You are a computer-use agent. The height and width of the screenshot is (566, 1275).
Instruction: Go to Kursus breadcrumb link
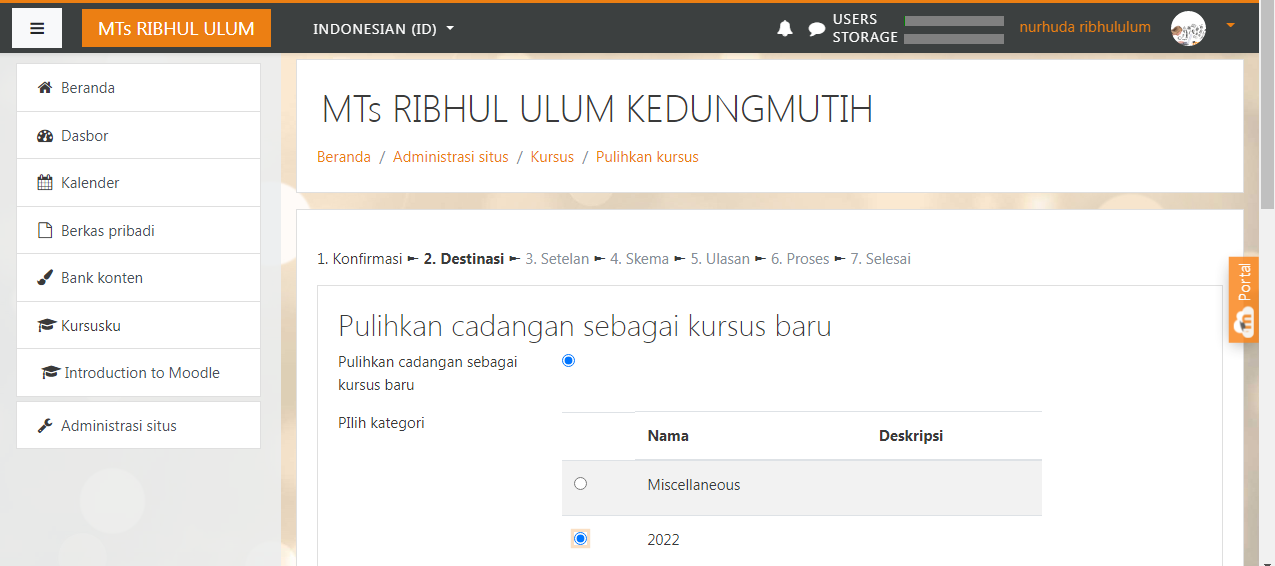click(552, 157)
